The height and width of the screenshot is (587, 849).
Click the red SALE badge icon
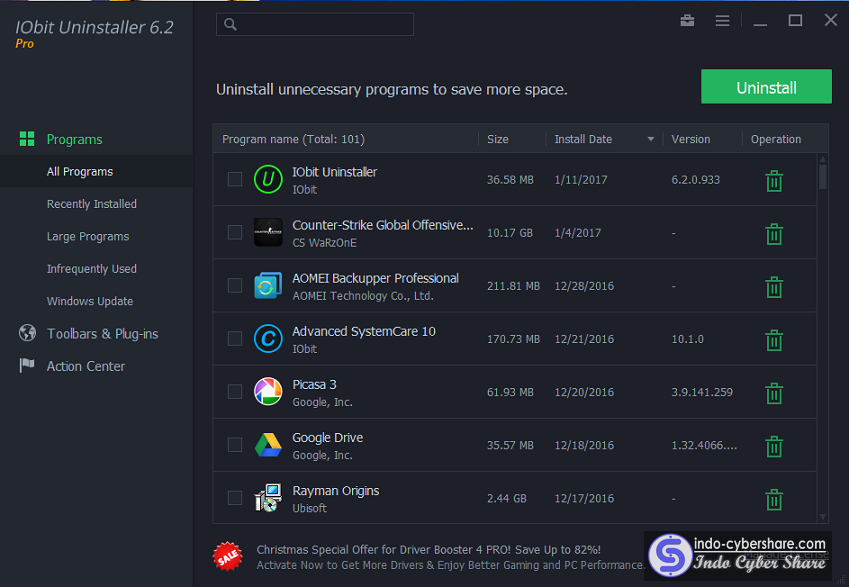coord(227,556)
